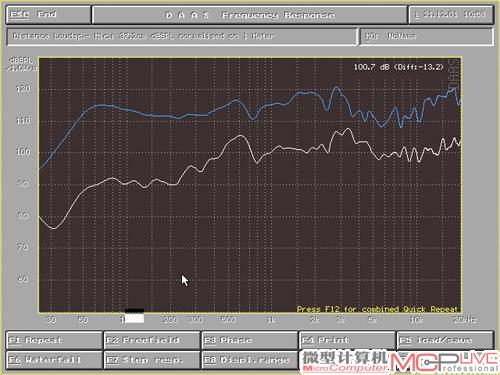The height and width of the screenshot is (375, 500).
Task: Click F4 Print button
Action: tap(347, 340)
